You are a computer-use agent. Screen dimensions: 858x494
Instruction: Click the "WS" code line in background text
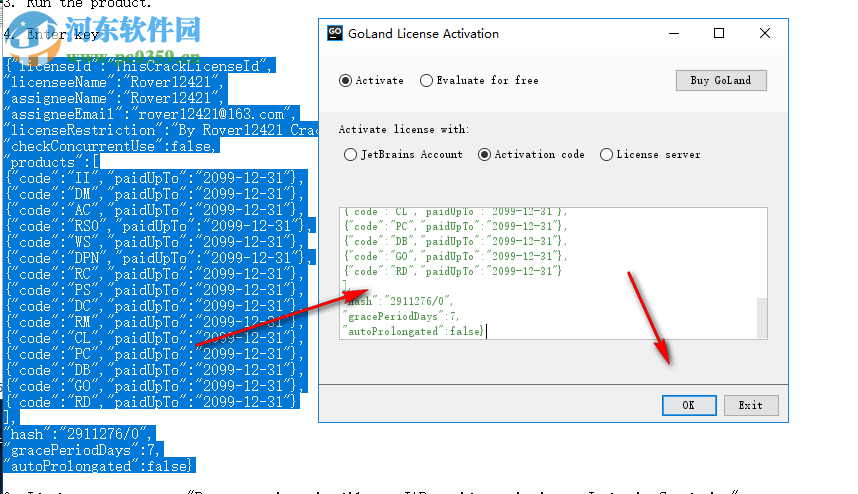click(155, 242)
